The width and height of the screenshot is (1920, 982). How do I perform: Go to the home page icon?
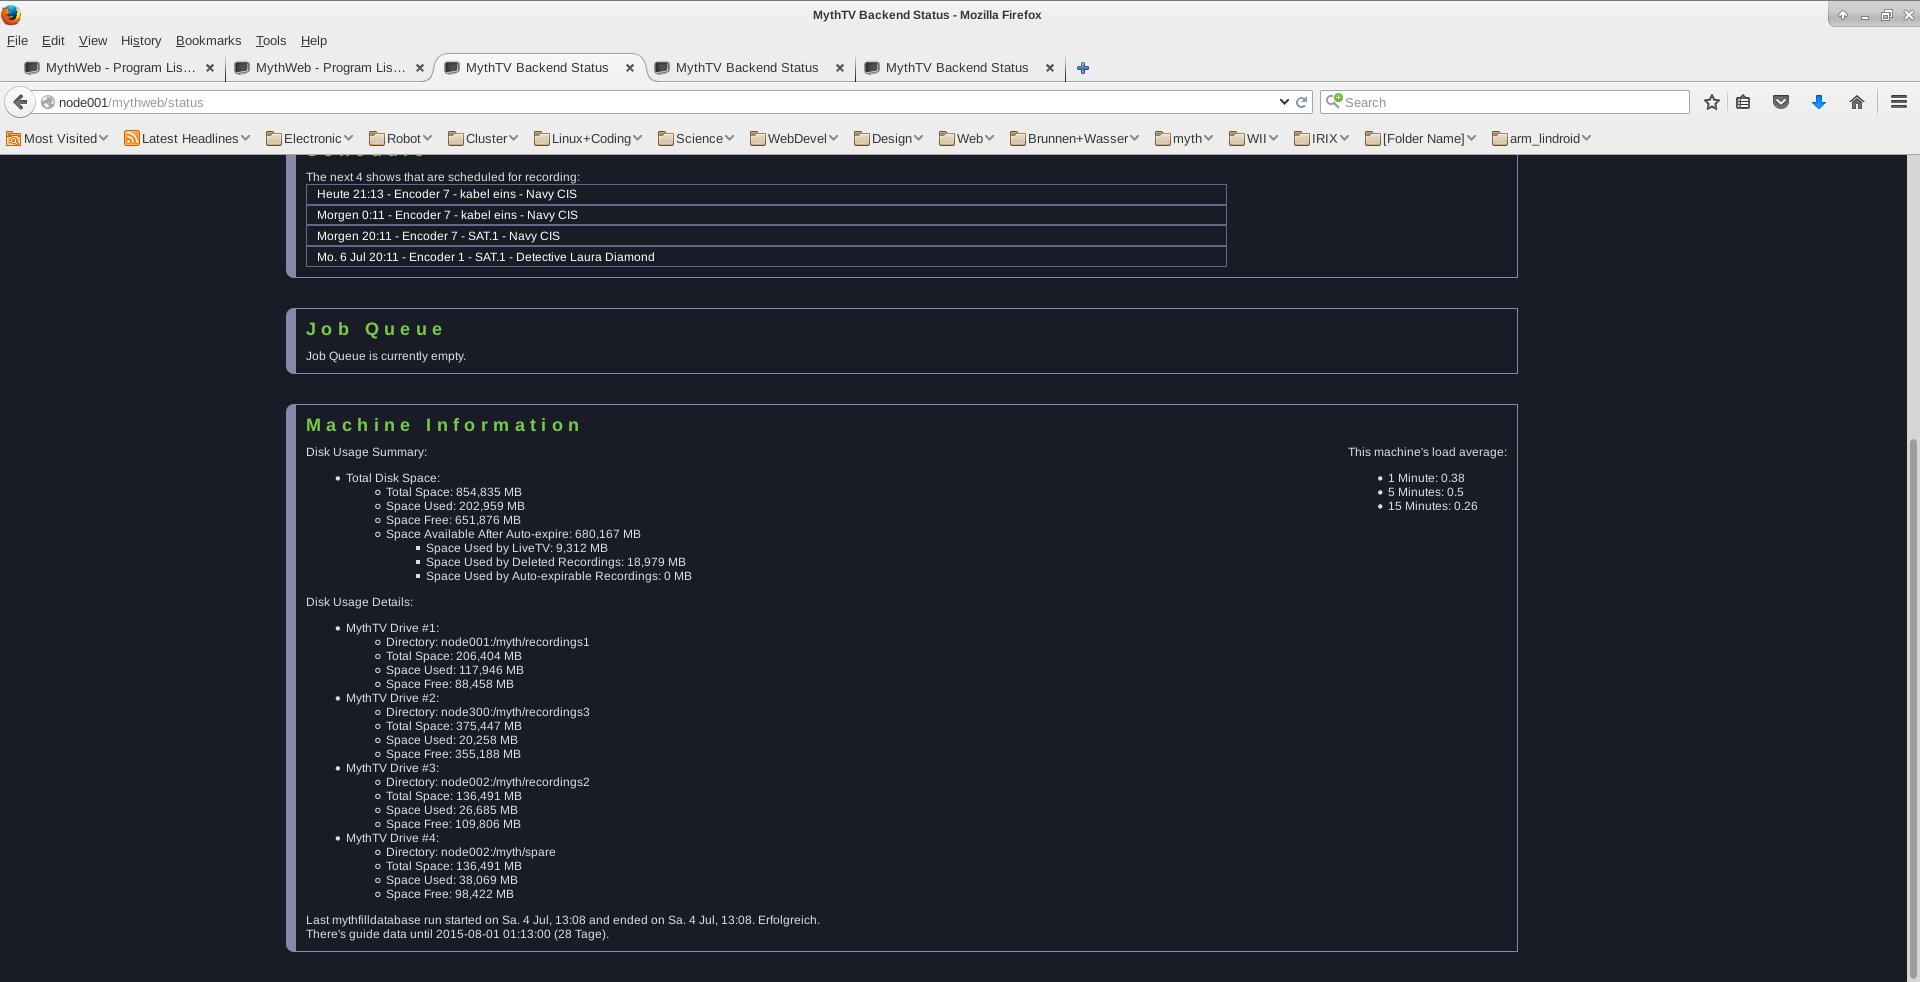[1857, 102]
